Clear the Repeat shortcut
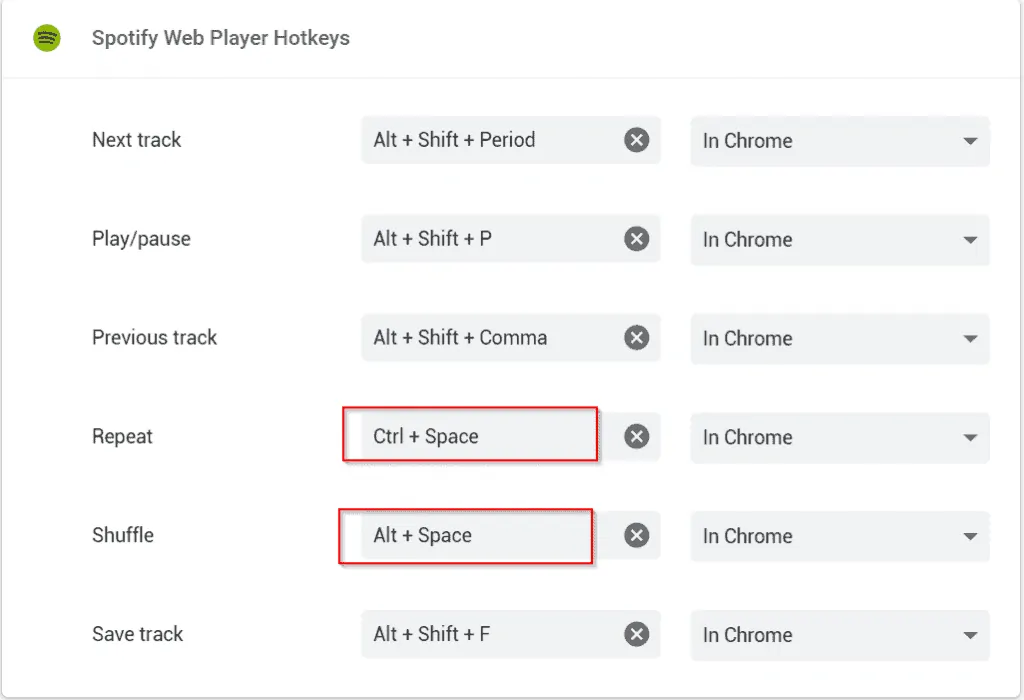This screenshot has height=700, width=1024. (637, 437)
